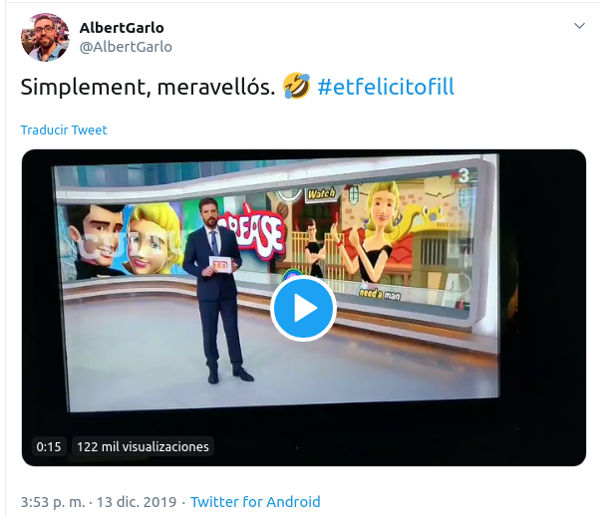Click the @AlbertGarlo handle
This screenshot has height=517, width=600.
[x=126, y=47]
